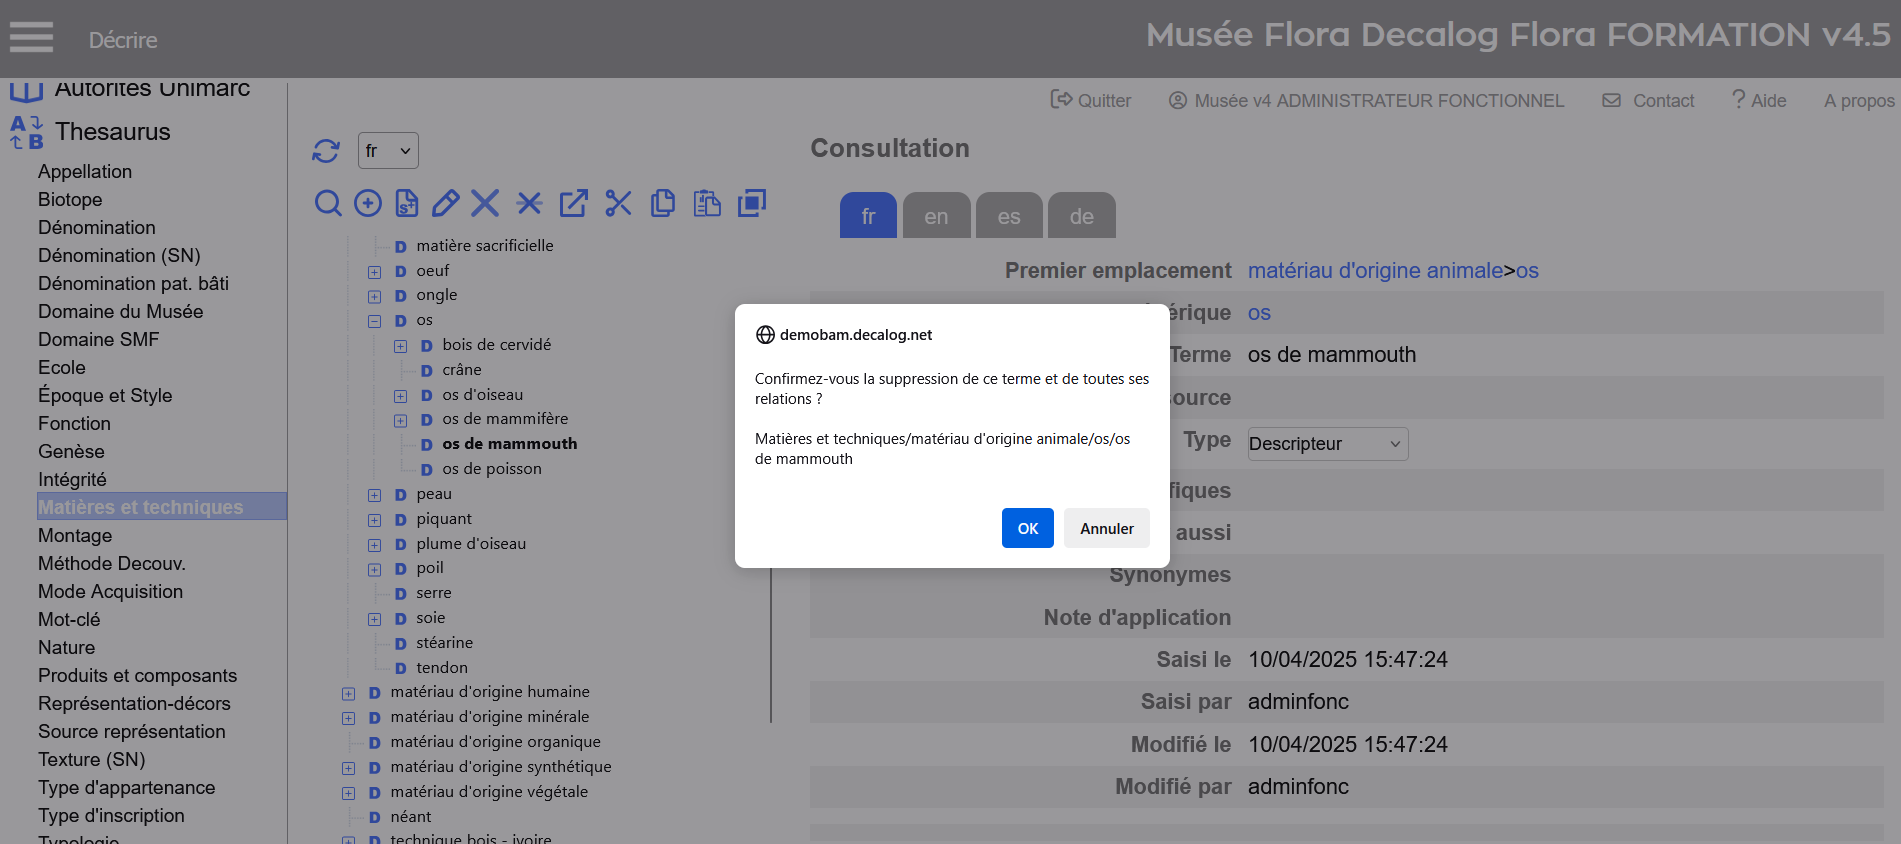Click the scissors cut icon
This screenshot has width=1901, height=844.
pyautogui.click(x=618, y=204)
